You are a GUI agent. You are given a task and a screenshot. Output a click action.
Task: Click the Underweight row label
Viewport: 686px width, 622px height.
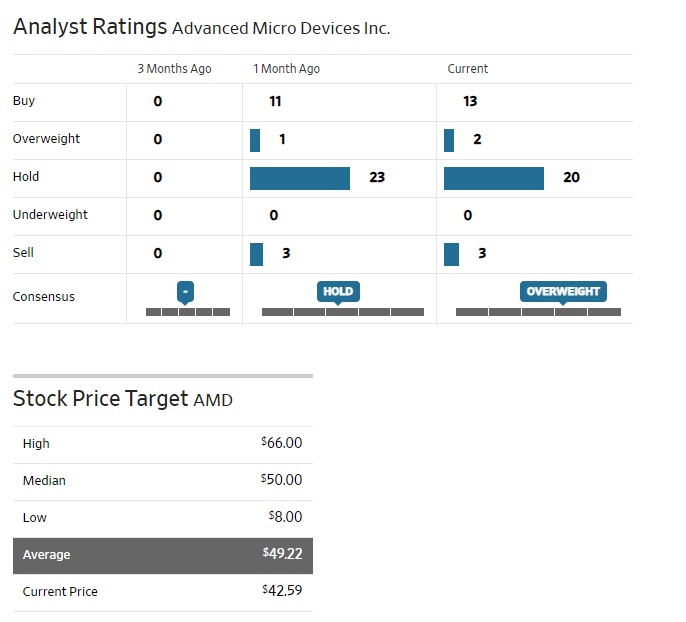pyautogui.click(x=50, y=215)
